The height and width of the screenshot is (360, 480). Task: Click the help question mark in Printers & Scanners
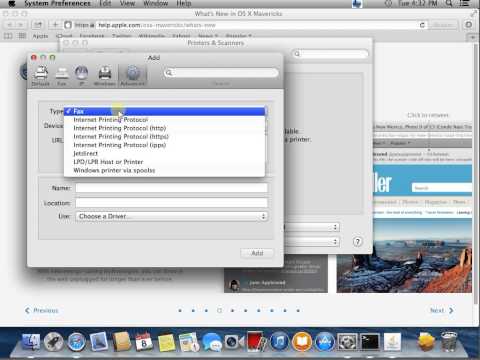[357, 242]
